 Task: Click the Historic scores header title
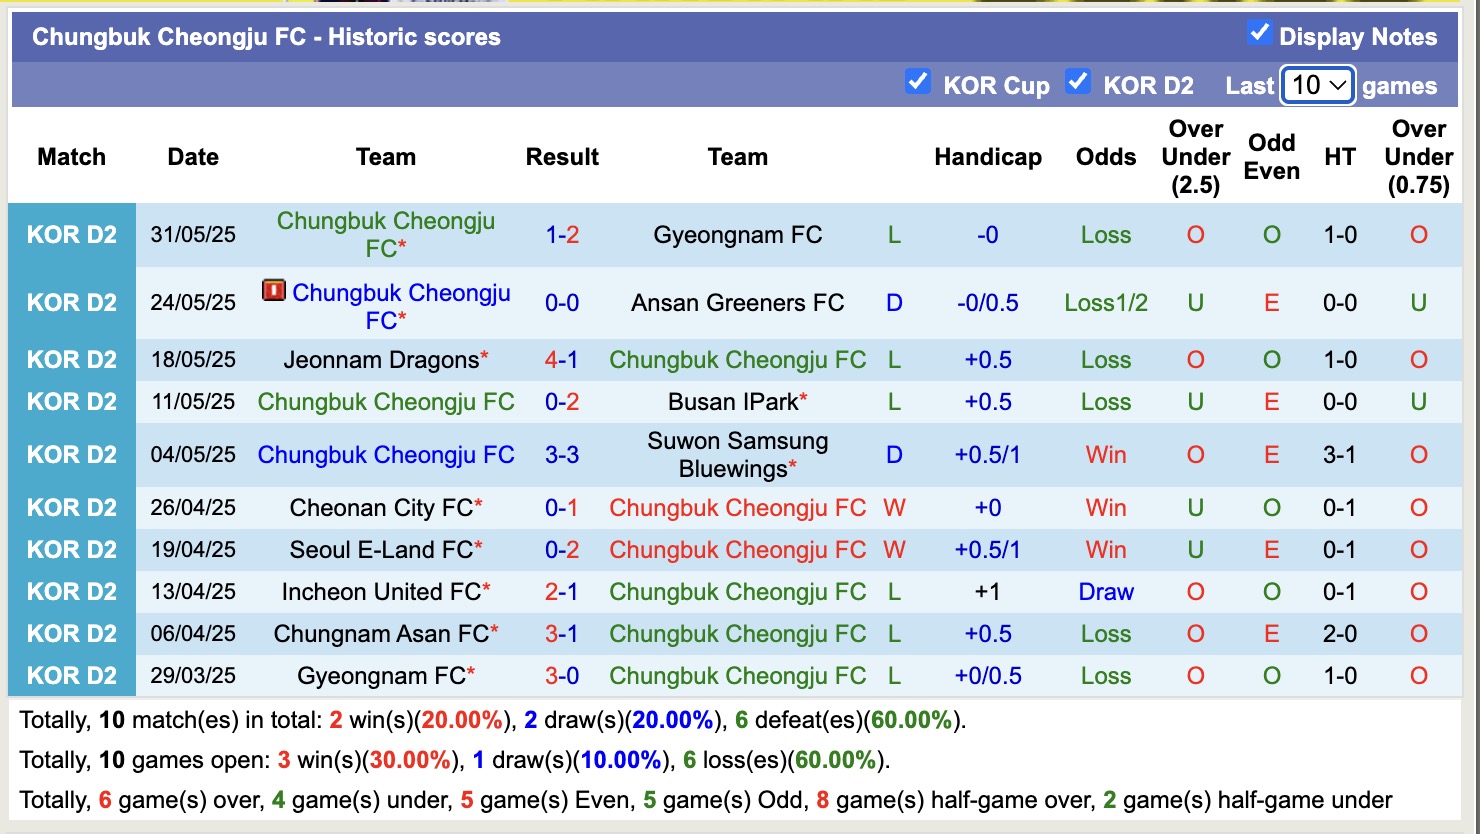click(265, 37)
